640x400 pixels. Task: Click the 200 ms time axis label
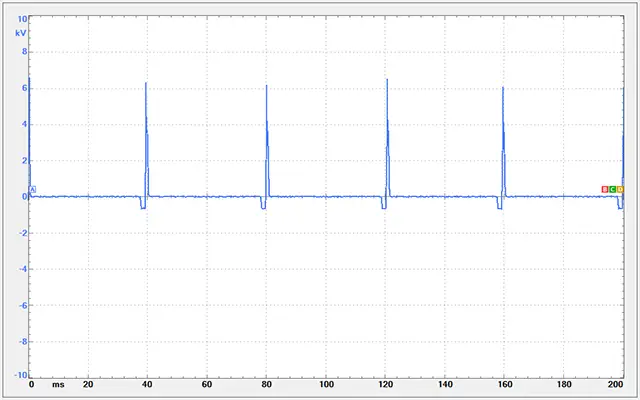617,384
